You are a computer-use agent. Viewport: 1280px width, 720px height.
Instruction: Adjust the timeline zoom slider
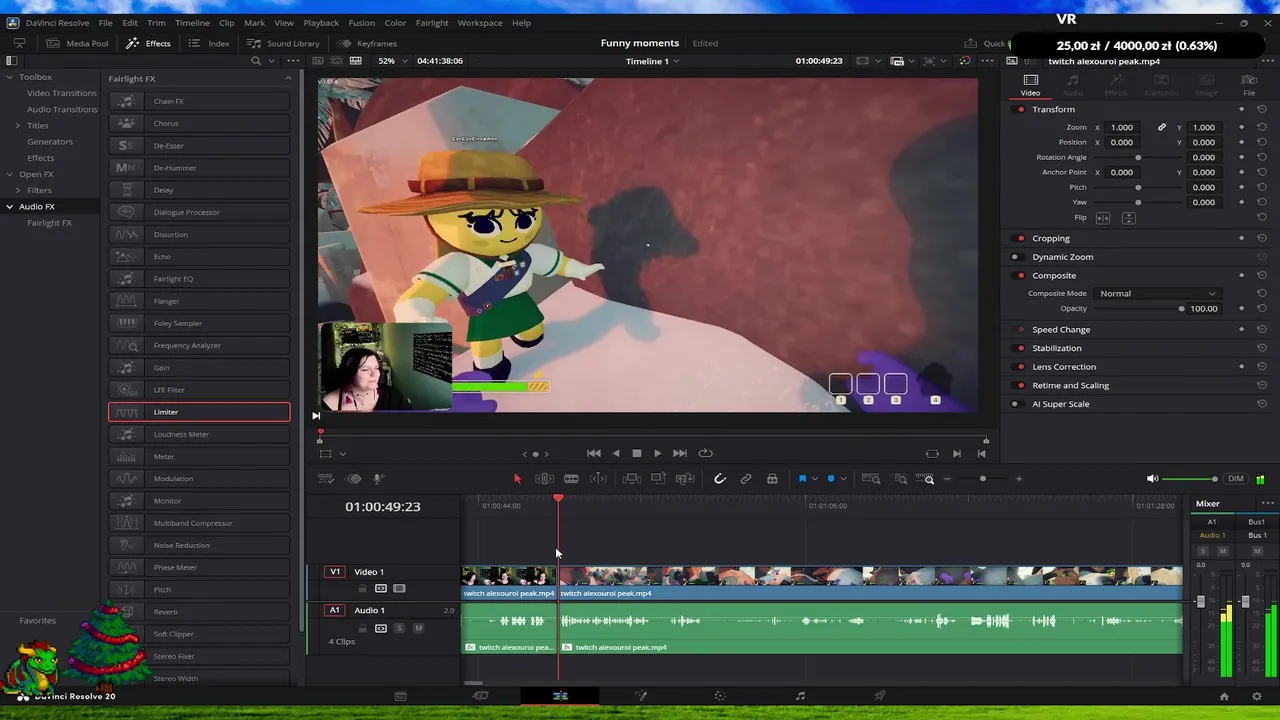pos(983,479)
